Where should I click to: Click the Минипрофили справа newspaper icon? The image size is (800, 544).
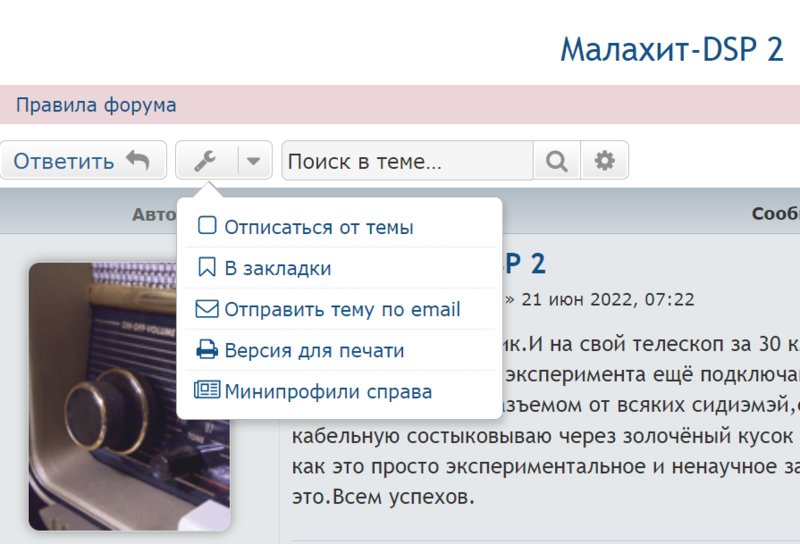point(207,390)
